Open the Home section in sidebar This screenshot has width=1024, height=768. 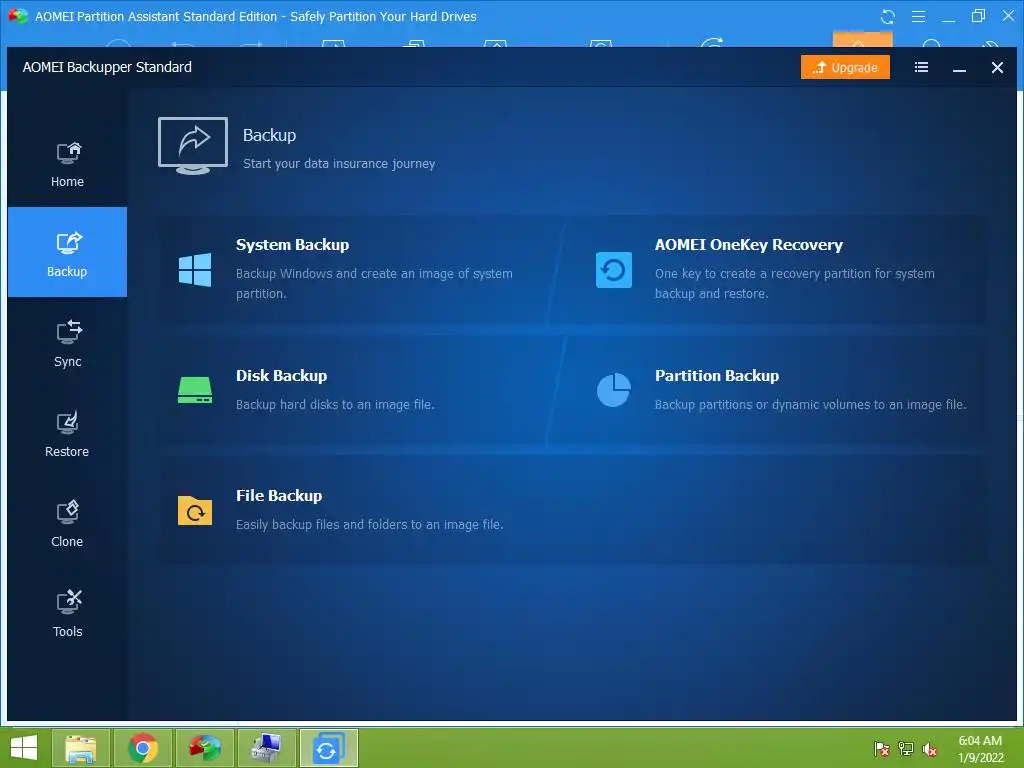tap(67, 163)
